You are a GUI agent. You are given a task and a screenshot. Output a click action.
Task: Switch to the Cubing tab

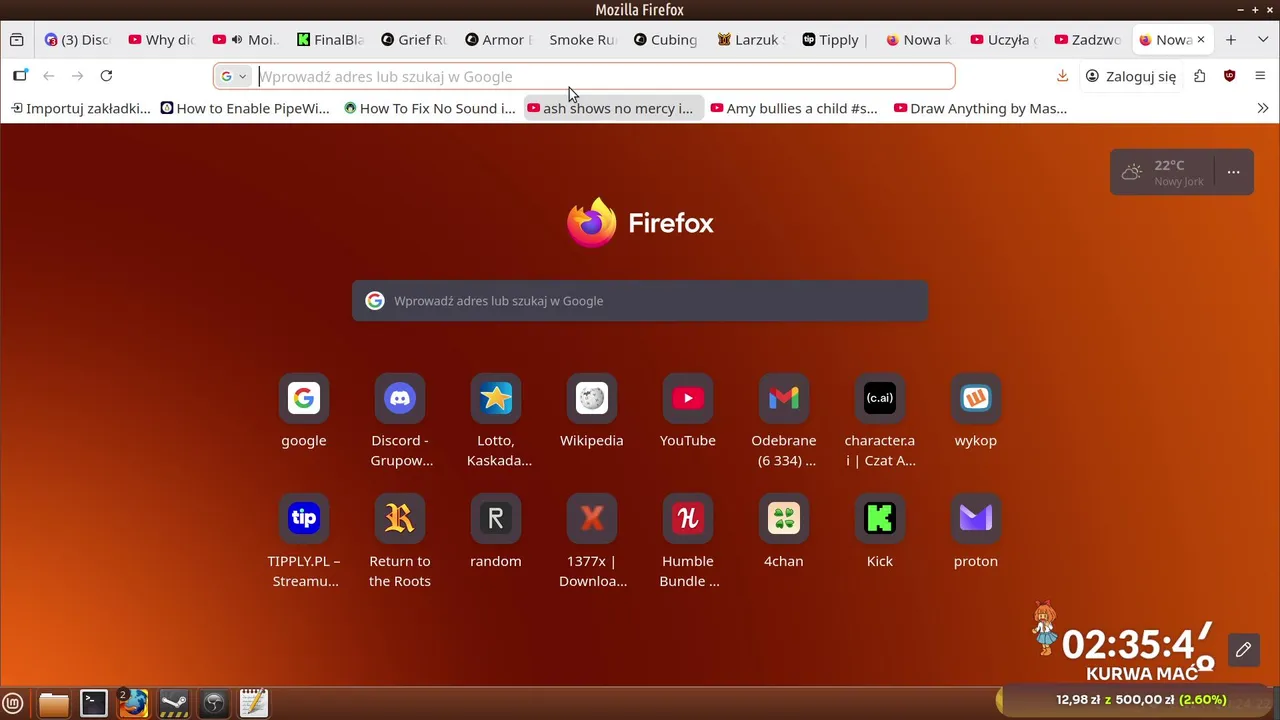tap(666, 40)
